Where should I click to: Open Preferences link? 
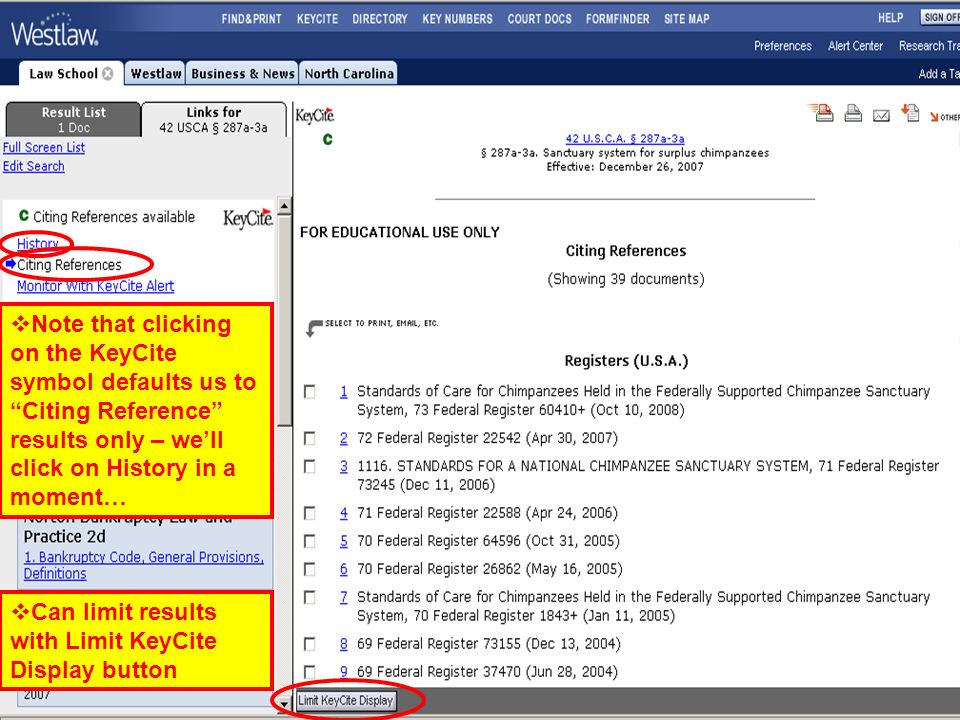pyautogui.click(x=782, y=46)
